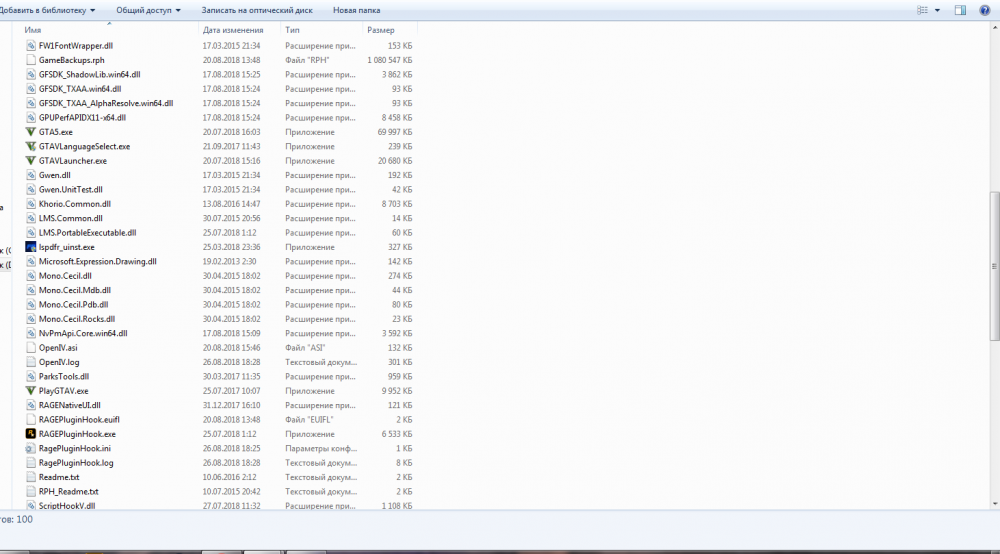Click the 1 080 547 КБ size value
The width and height of the screenshot is (1000, 554).
click(x=390, y=60)
